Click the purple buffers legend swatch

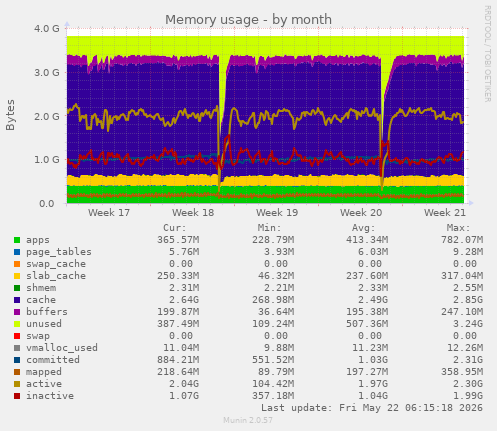[x=17, y=312]
